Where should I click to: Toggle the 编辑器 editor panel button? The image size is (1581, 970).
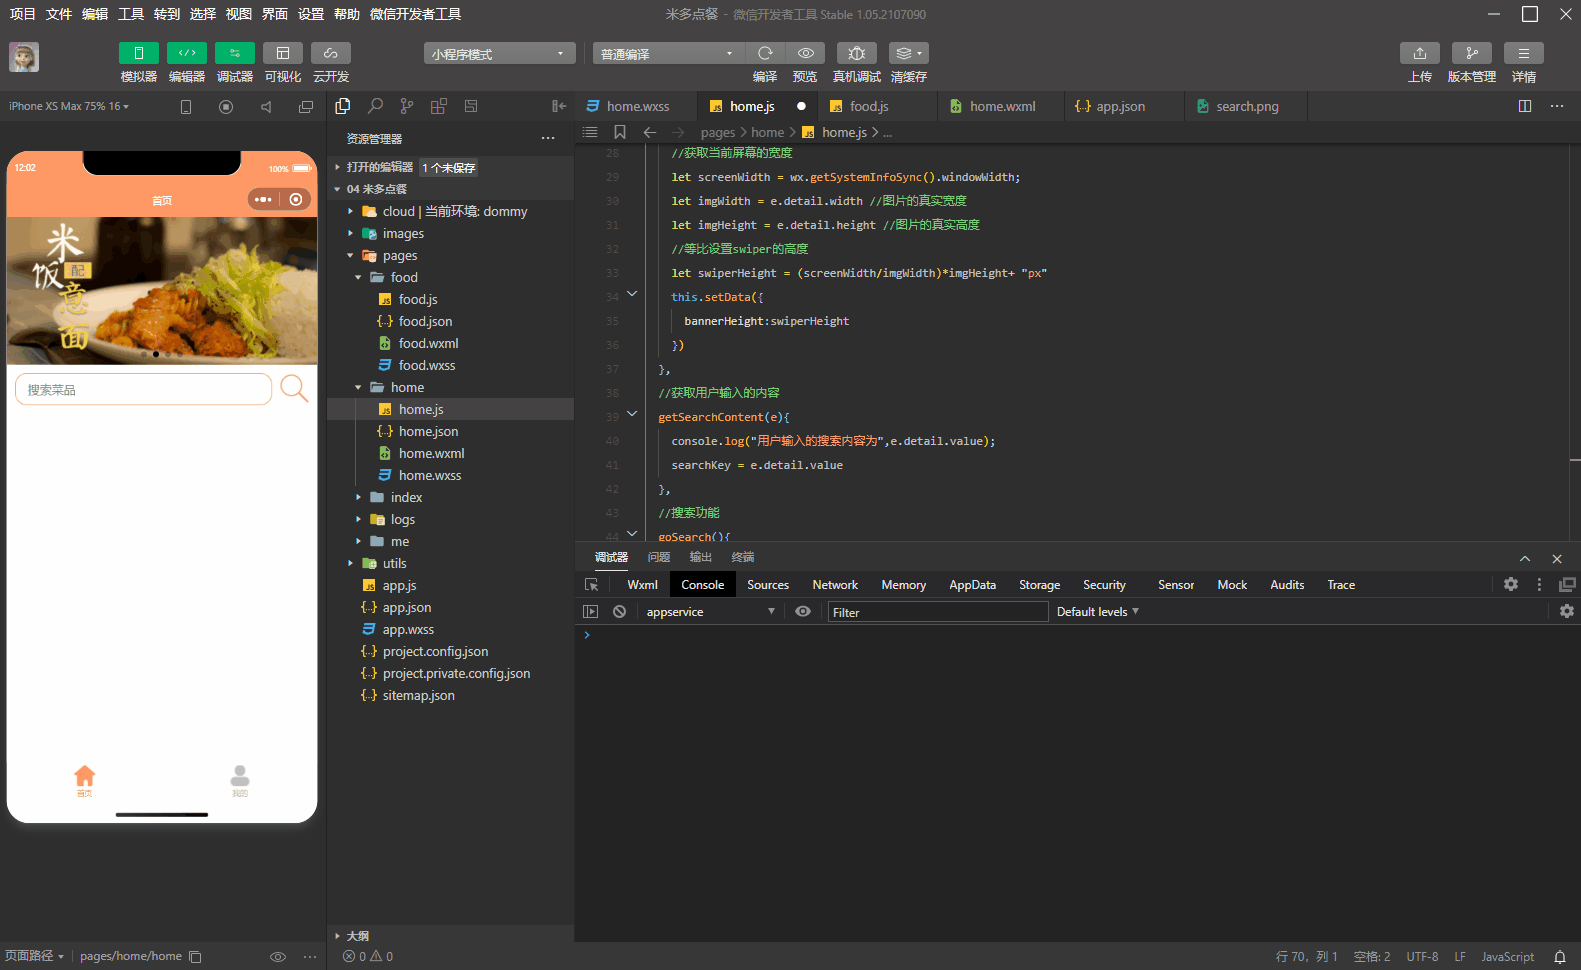tap(186, 53)
